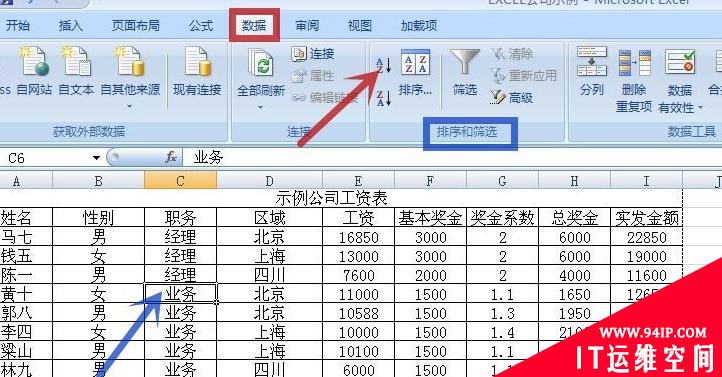Screen dimensions: 722x377
Task: Select column C header
Action: coord(180,180)
